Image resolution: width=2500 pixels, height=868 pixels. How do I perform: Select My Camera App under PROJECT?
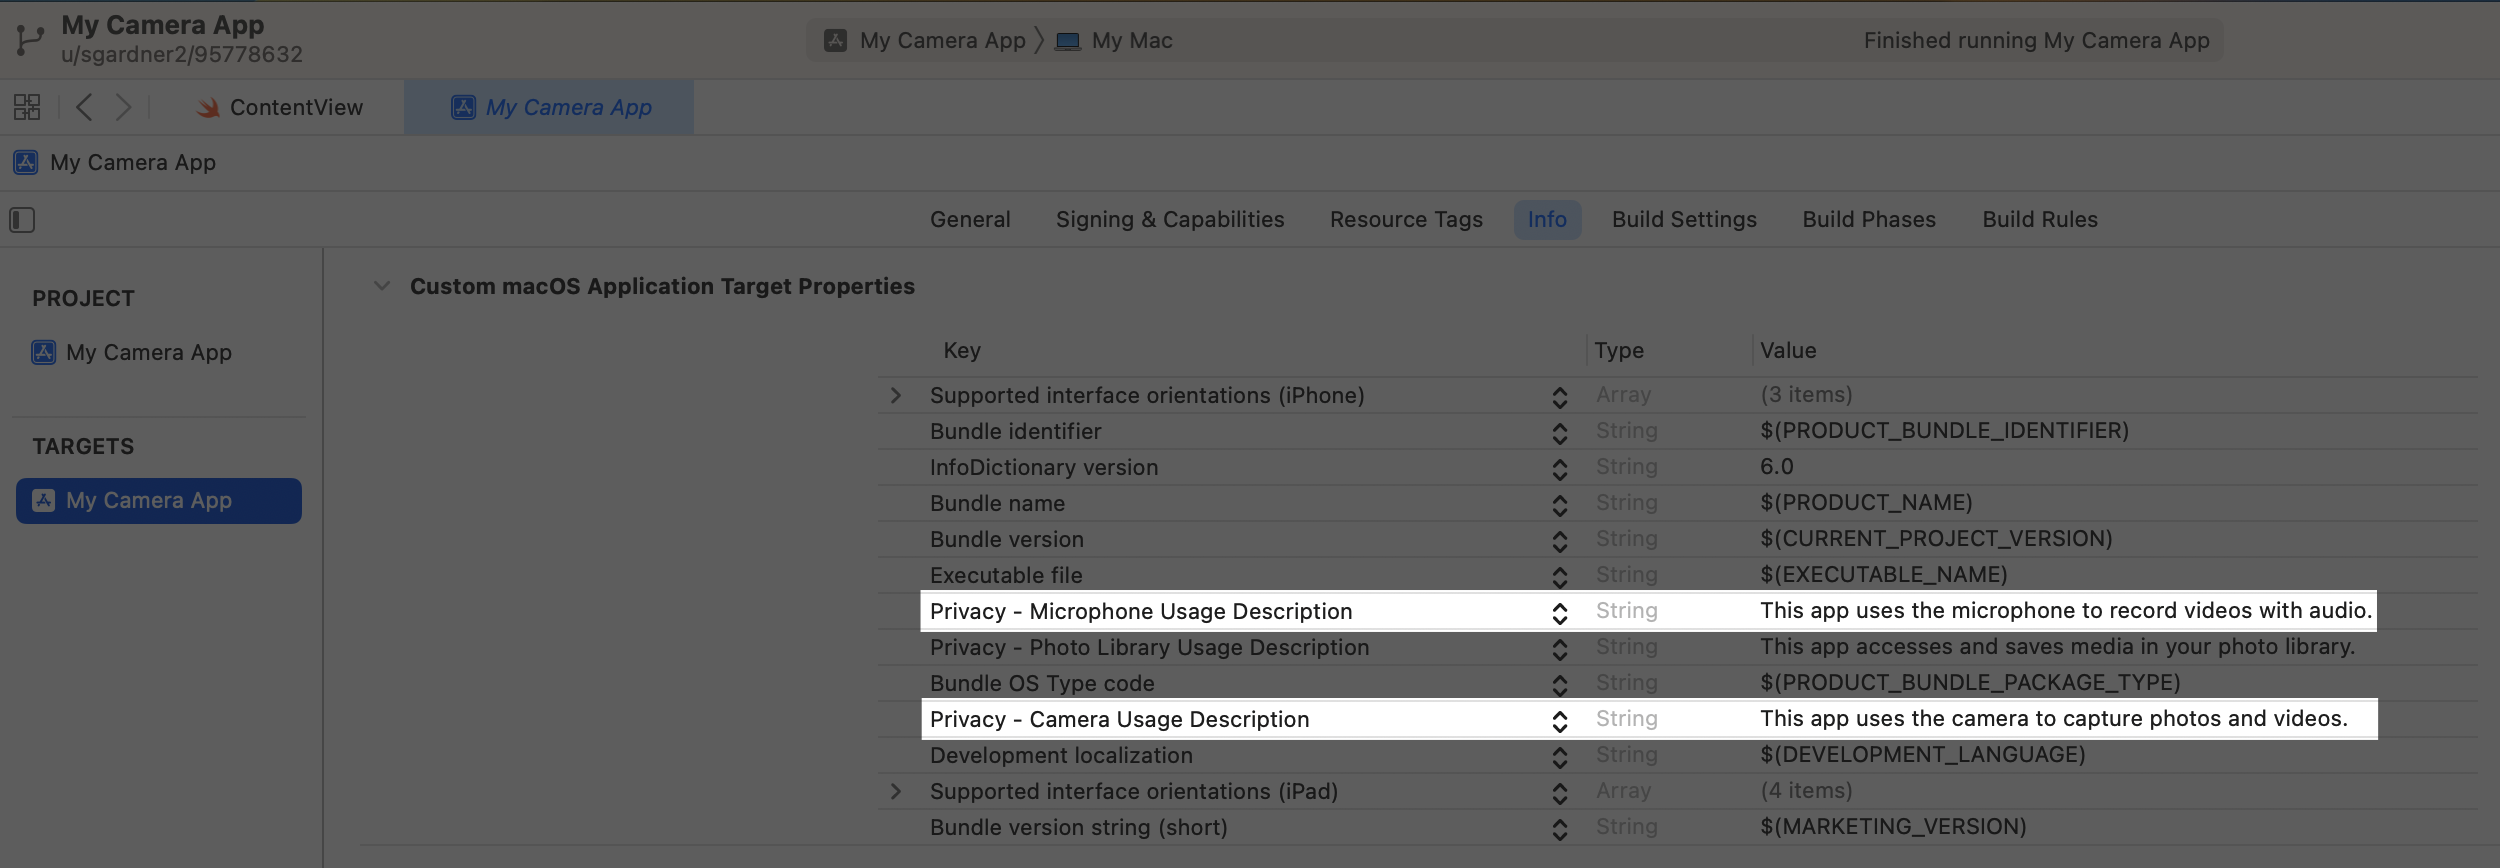pos(148,352)
